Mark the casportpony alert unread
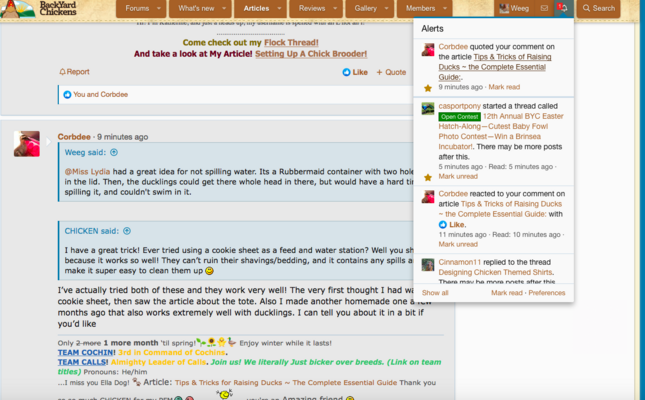 [x=458, y=176]
